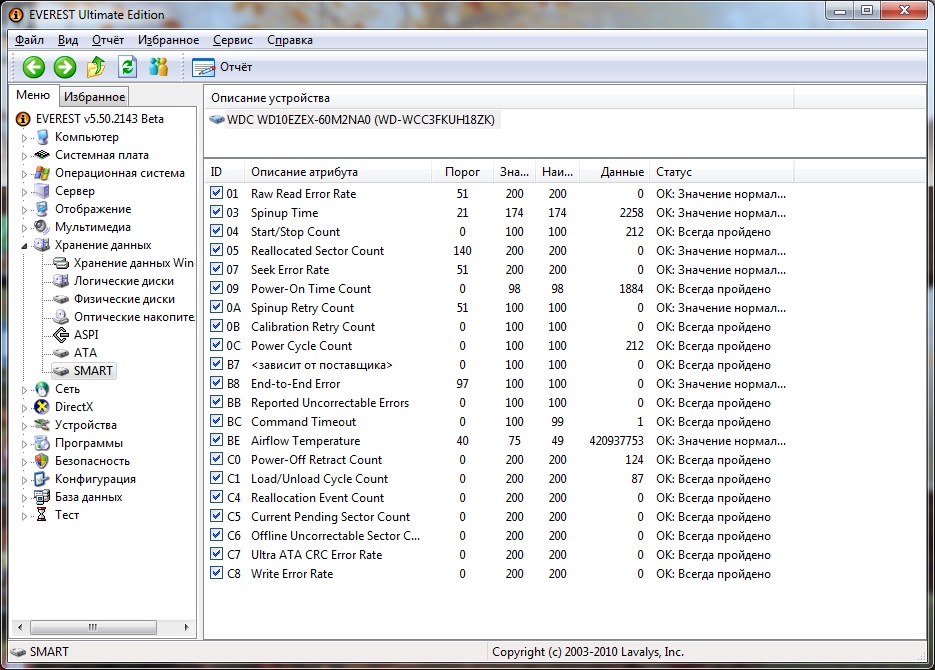Open the Файл menu
935x670 pixels.
(x=29, y=40)
